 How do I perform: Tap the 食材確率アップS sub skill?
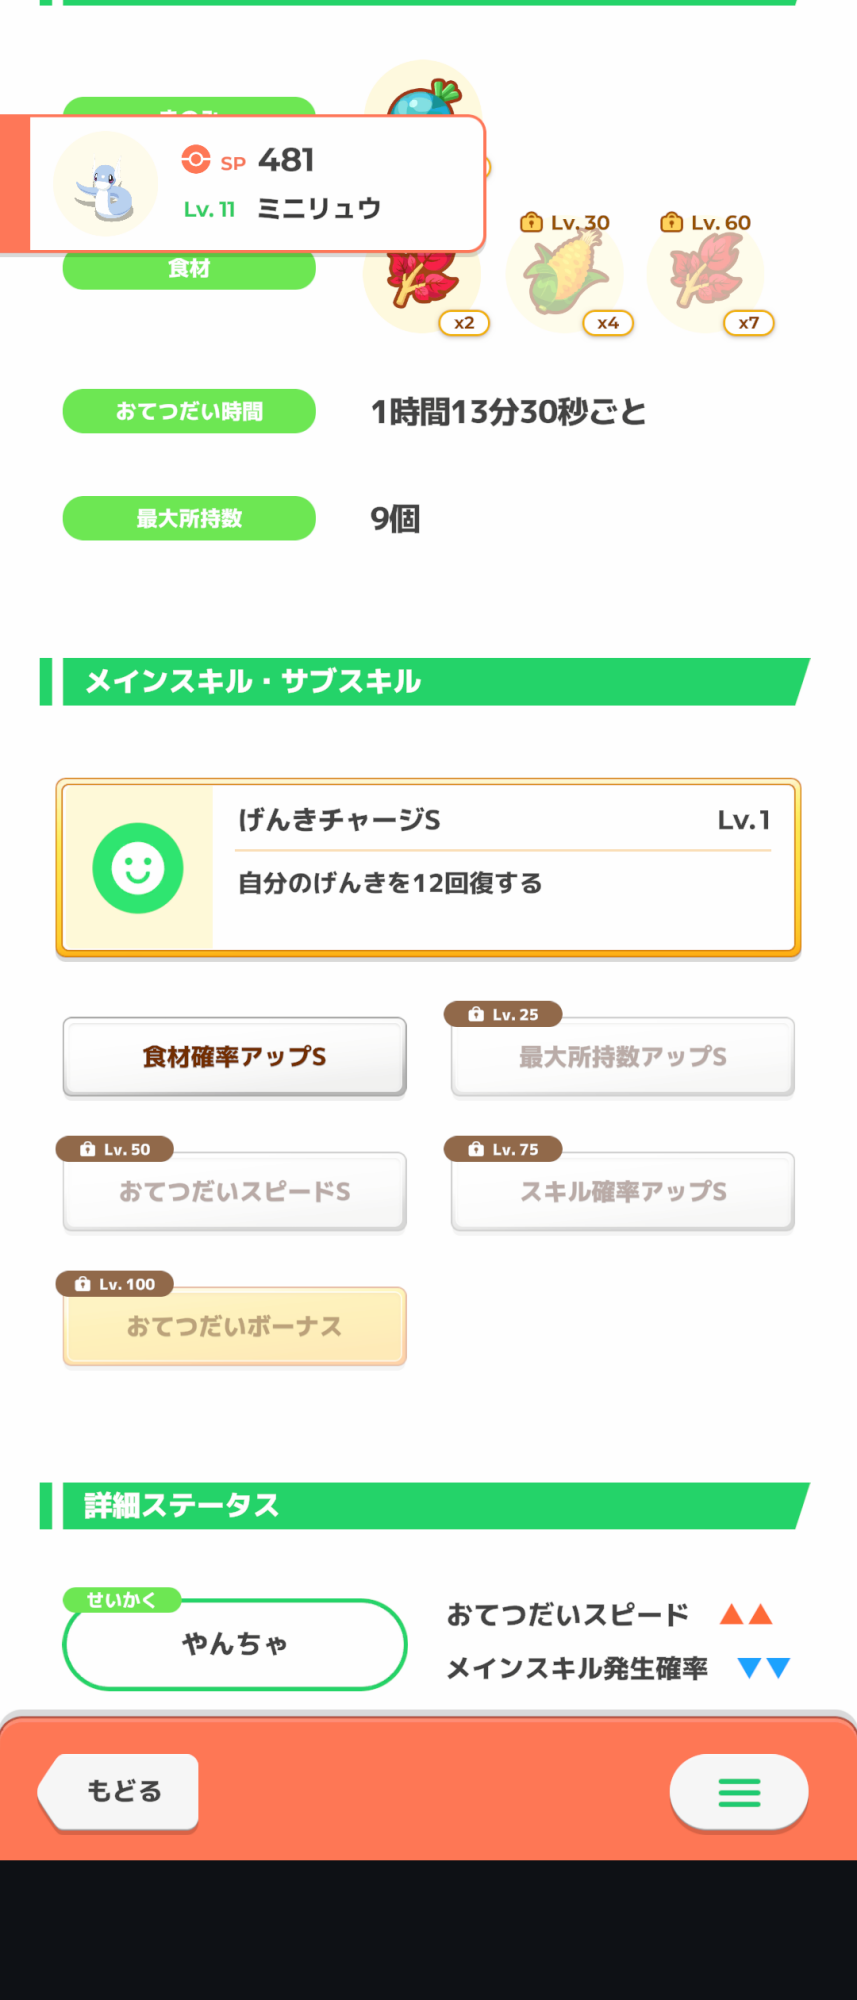234,1057
